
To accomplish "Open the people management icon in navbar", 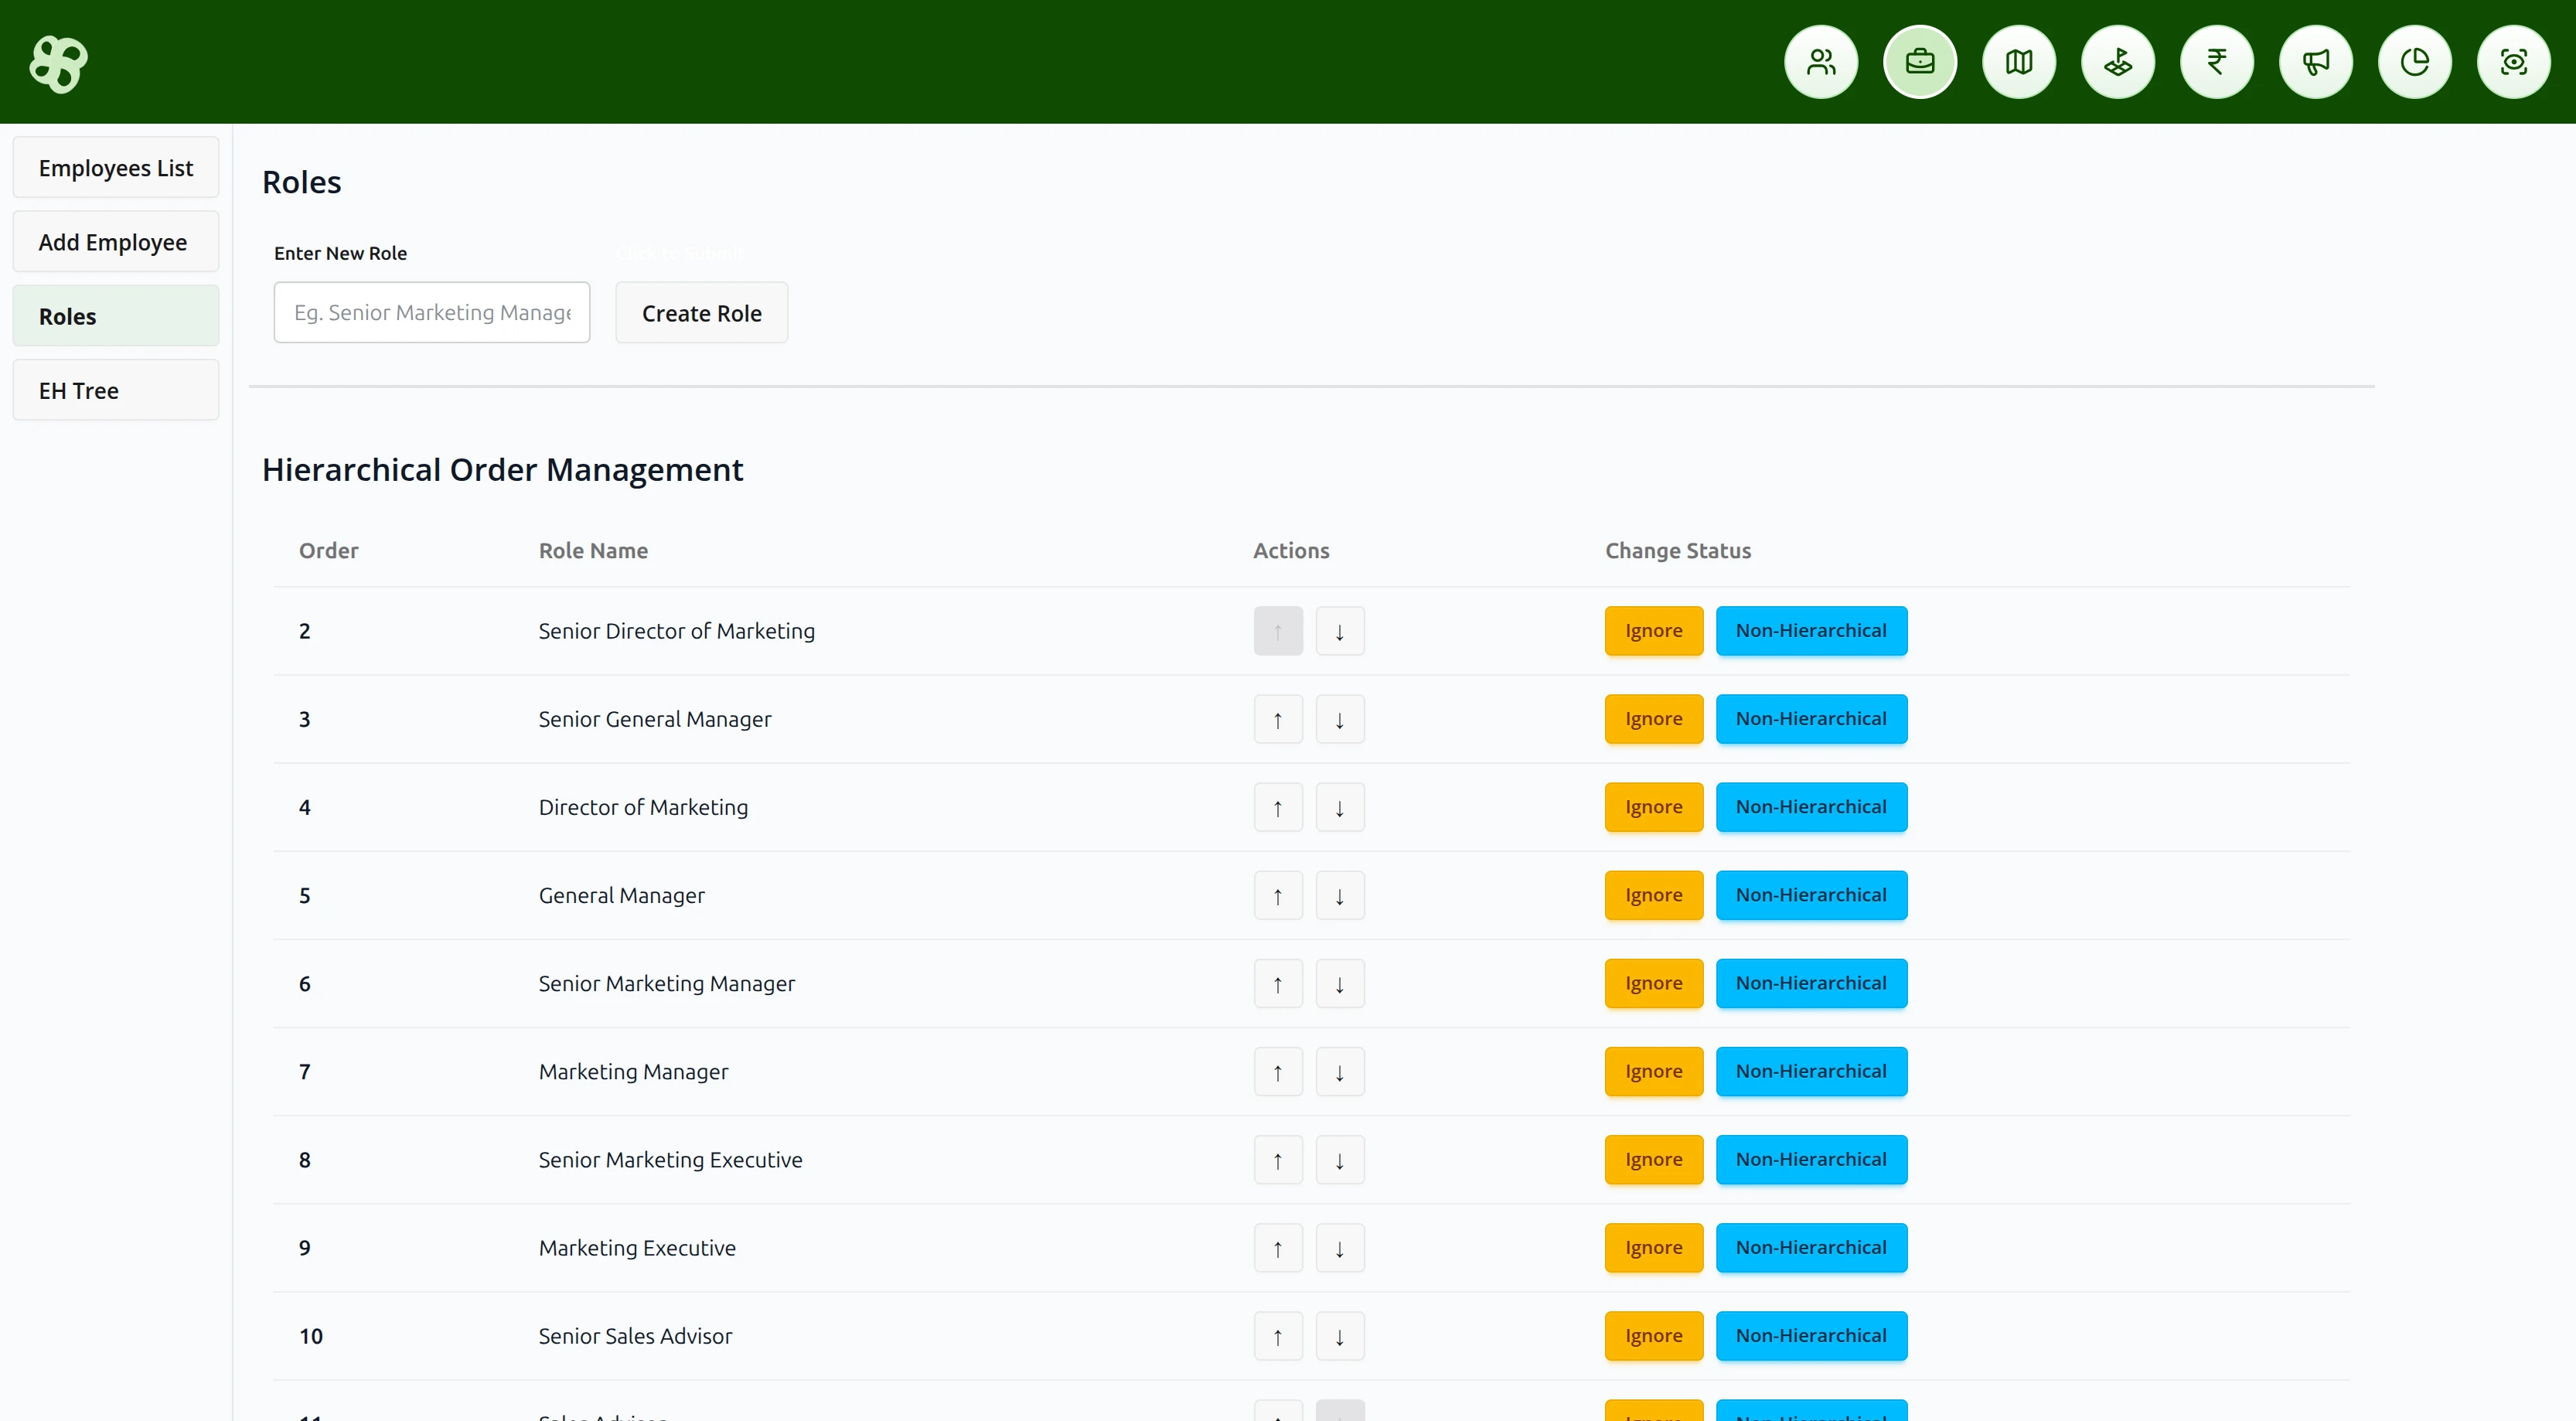I will (1820, 61).
